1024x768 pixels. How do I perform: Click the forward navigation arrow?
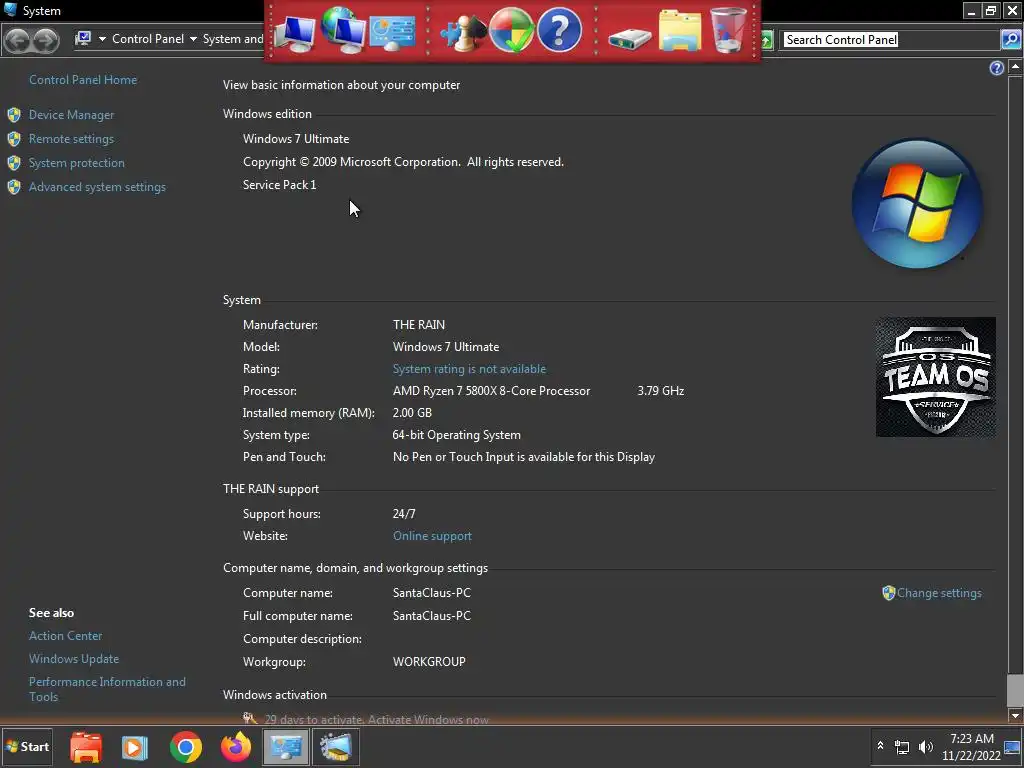[x=45, y=40]
